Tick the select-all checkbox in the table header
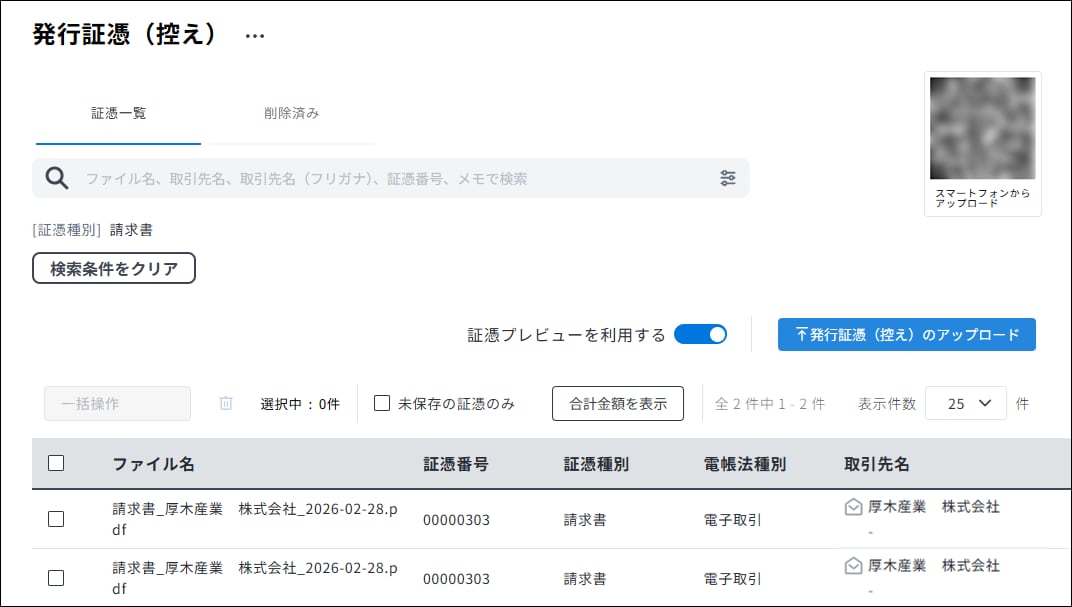 [56, 463]
